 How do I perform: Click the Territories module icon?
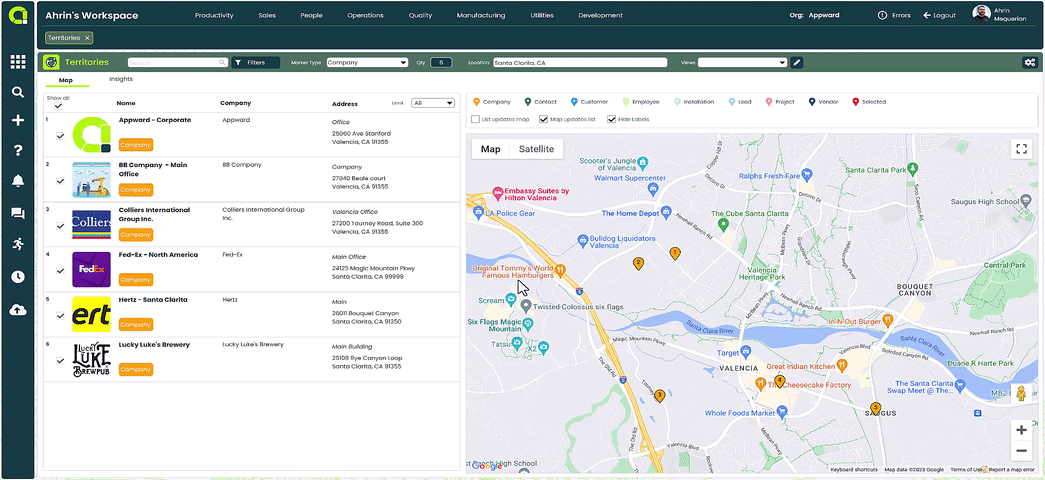[51, 62]
